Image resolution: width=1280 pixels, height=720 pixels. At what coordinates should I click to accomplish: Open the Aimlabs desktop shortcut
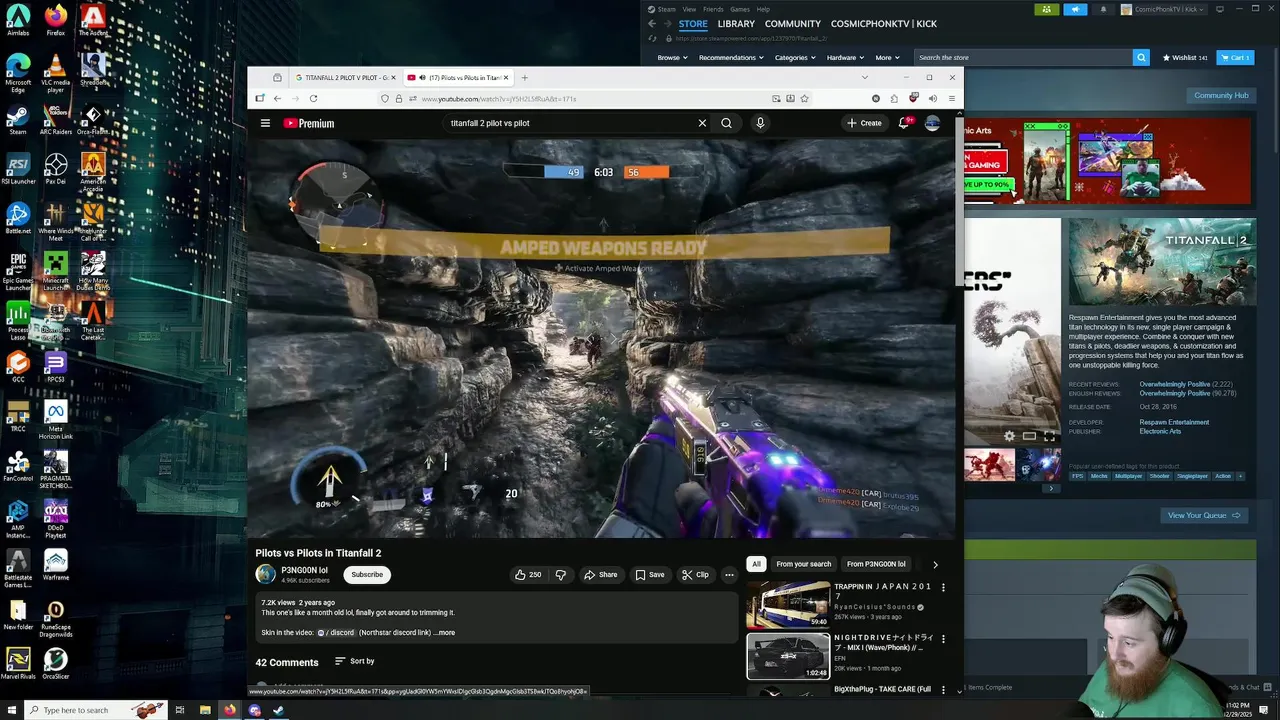[x=18, y=20]
